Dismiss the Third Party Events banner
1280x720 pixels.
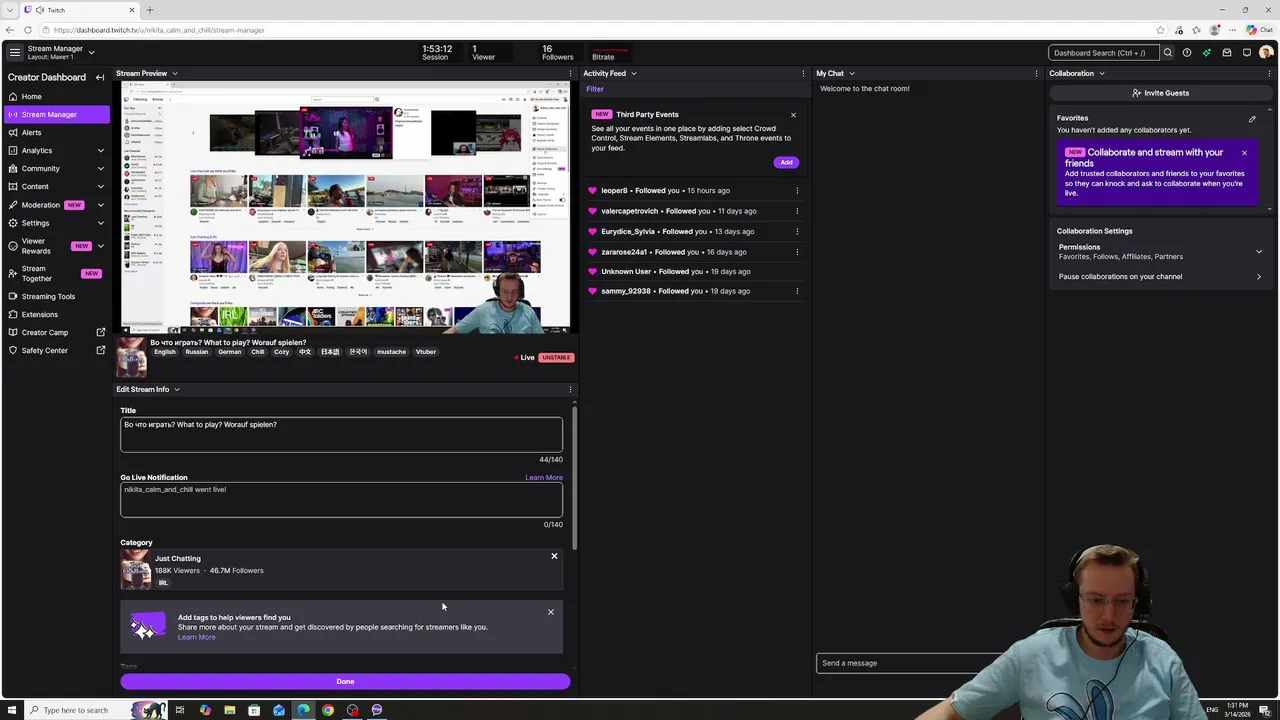tap(793, 114)
